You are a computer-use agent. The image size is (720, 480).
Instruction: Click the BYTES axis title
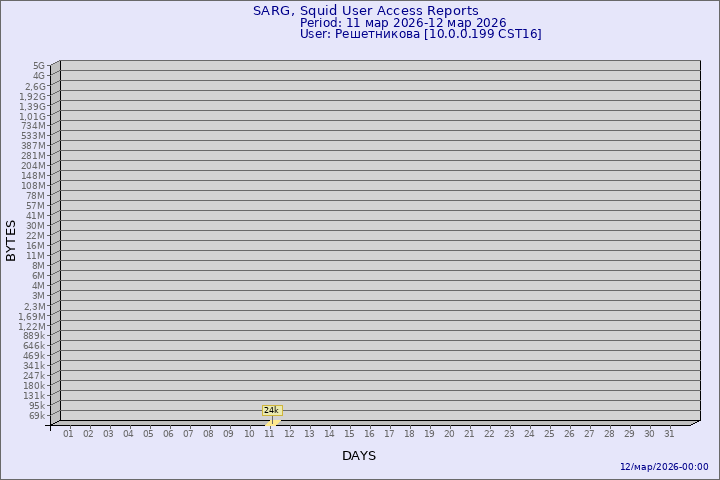pos(12,240)
